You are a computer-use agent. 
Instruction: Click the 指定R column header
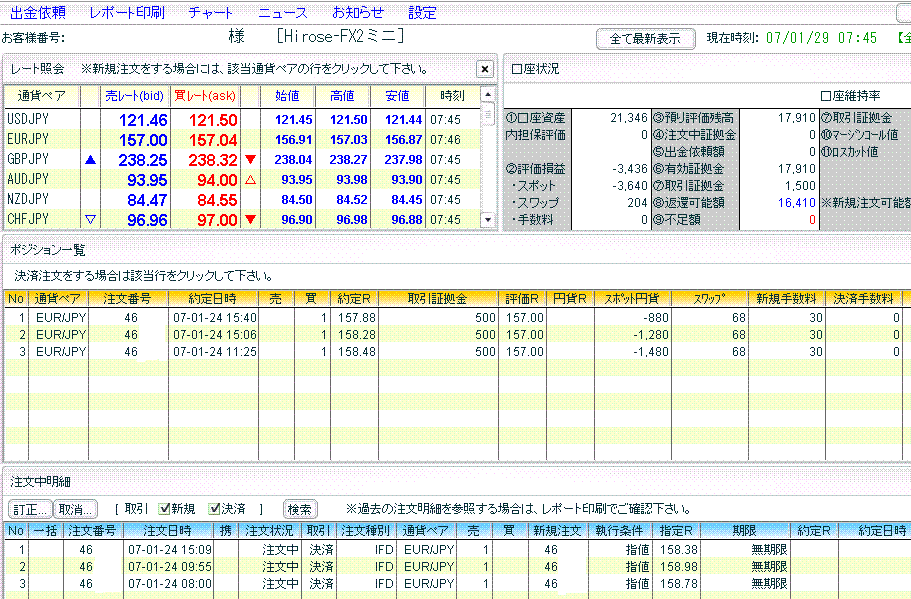(x=676, y=530)
